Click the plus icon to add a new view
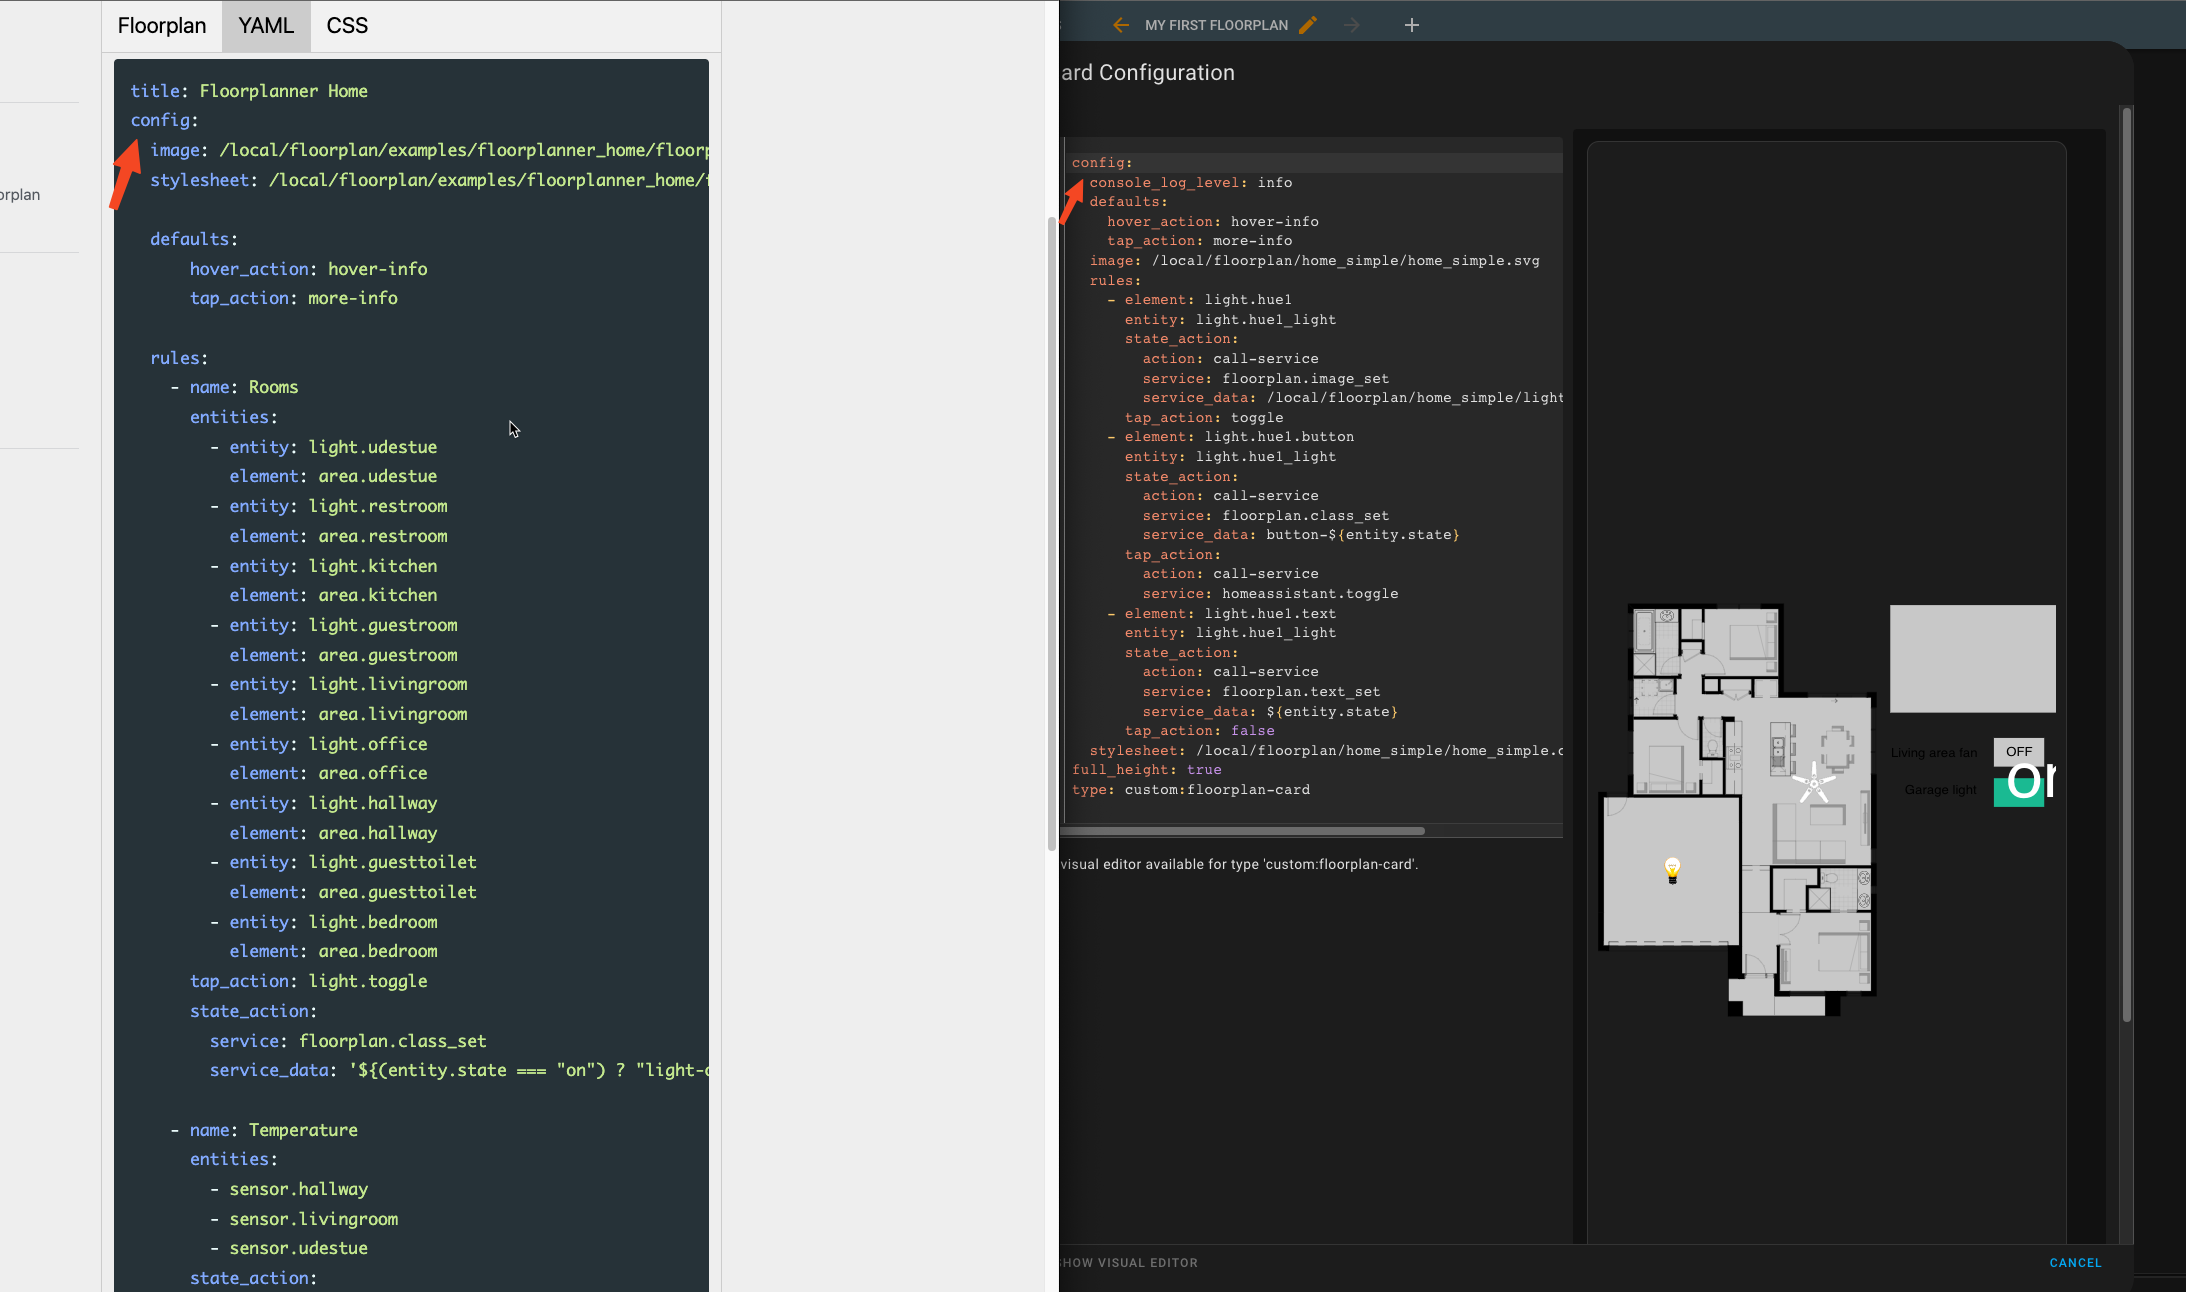2186x1292 pixels. pos(1412,25)
